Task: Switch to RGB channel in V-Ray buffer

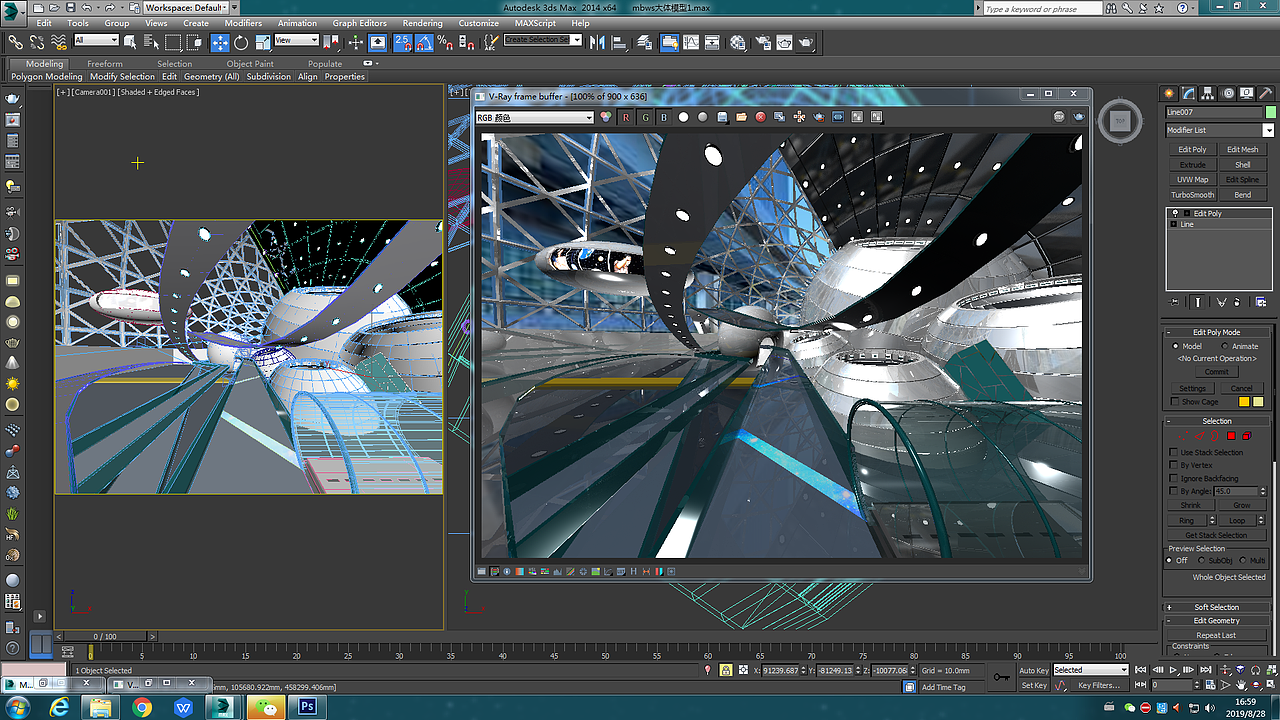Action: pos(606,117)
